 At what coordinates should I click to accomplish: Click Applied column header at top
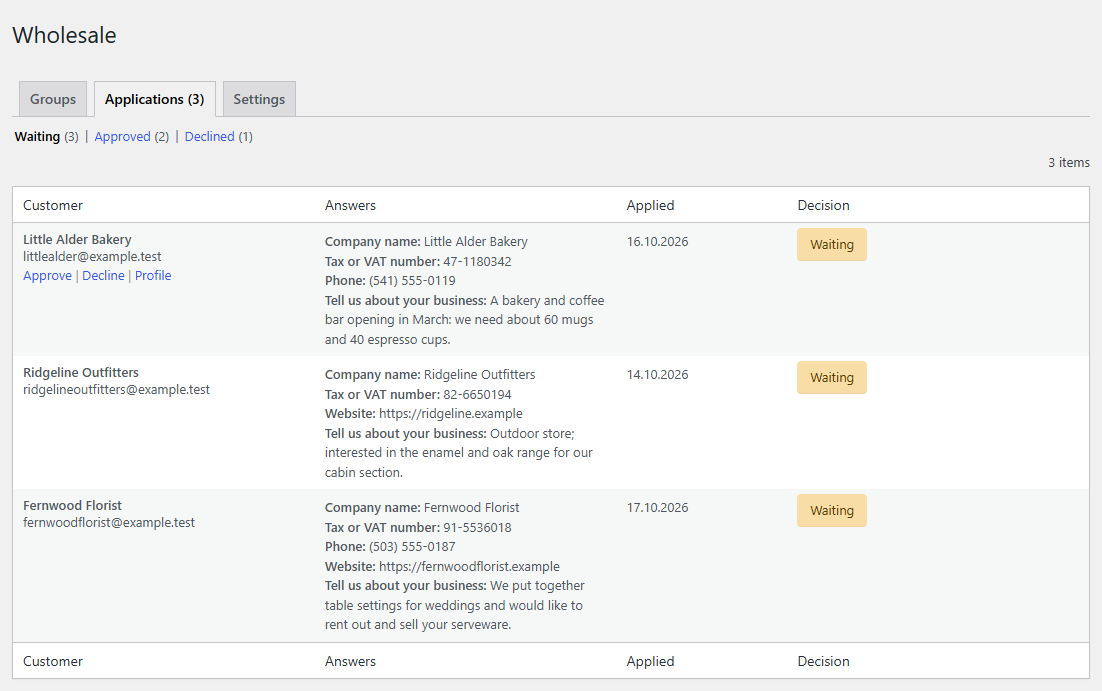(x=650, y=205)
